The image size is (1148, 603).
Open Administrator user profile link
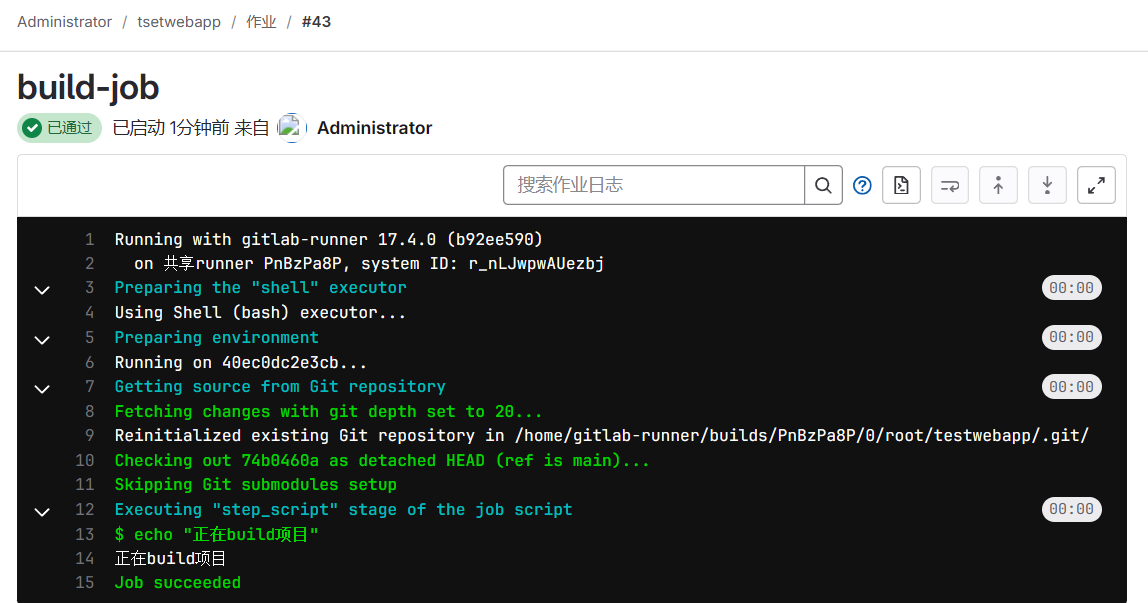pos(374,128)
